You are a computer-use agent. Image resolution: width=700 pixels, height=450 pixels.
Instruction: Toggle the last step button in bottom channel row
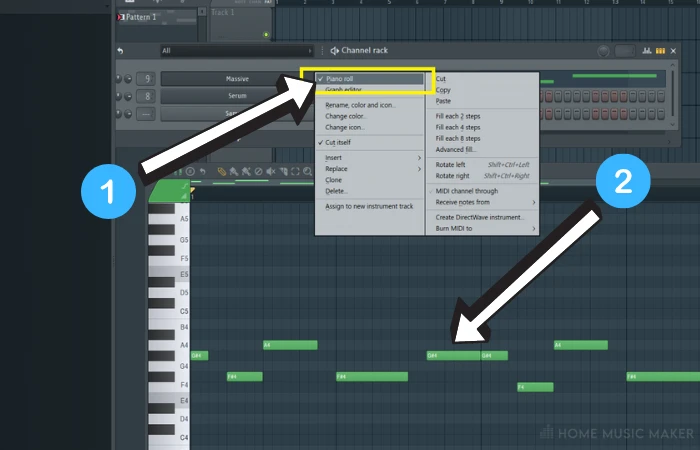[661, 114]
